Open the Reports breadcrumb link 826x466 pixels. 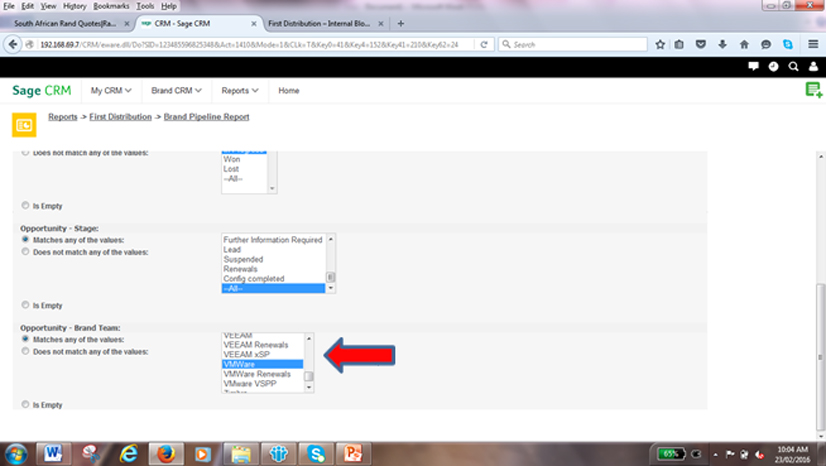tap(63, 117)
